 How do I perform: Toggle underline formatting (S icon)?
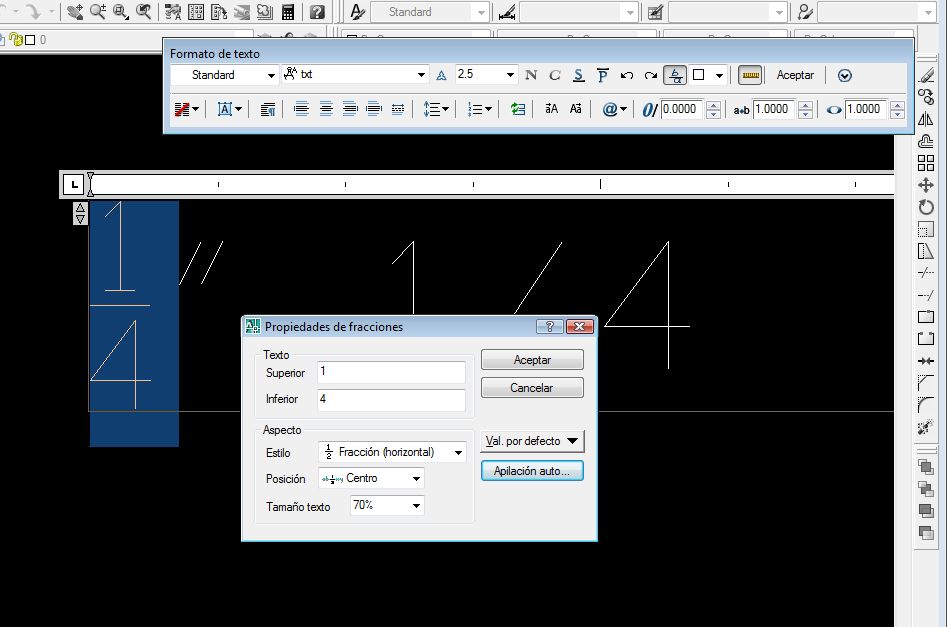[579, 75]
